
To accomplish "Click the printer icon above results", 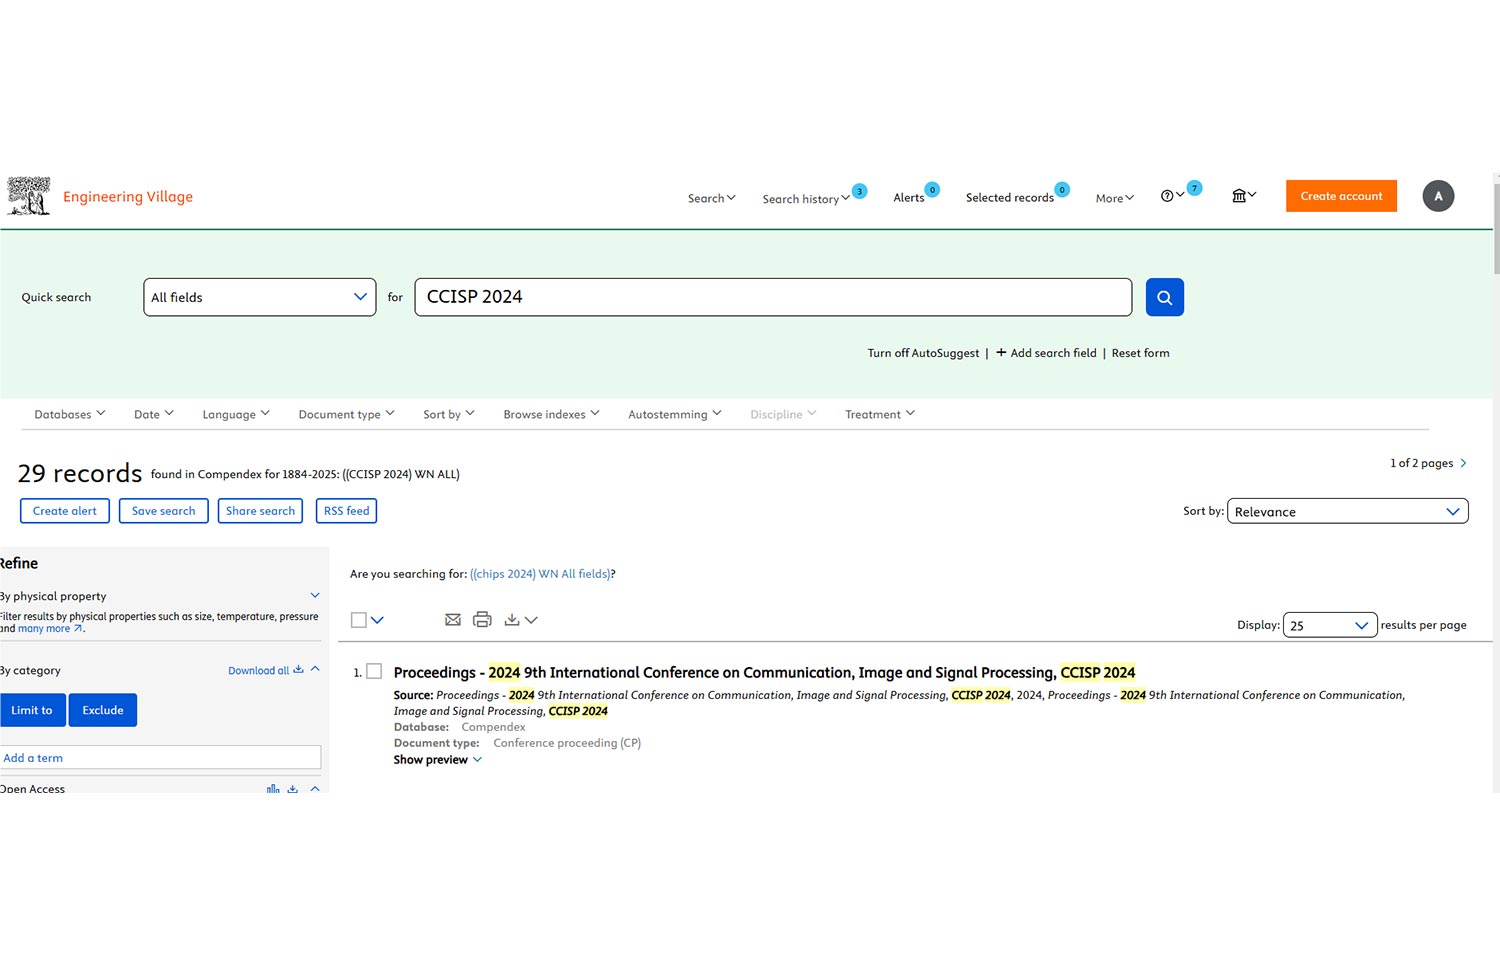I will tap(482, 620).
